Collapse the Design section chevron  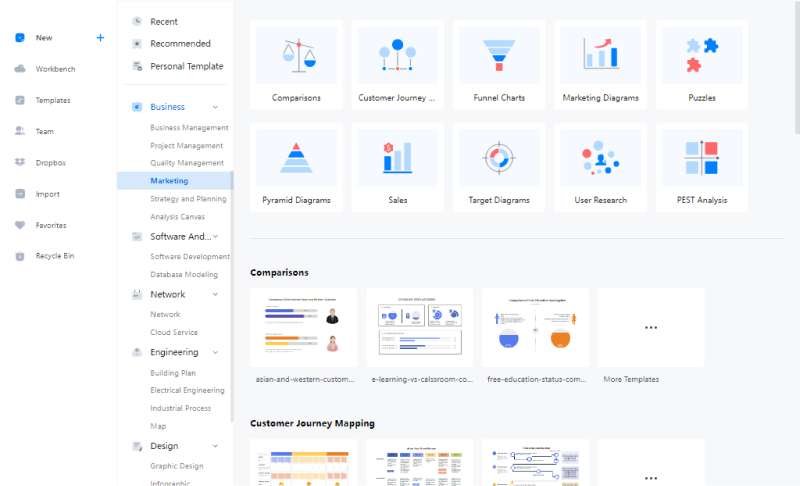pyautogui.click(x=215, y=446)
